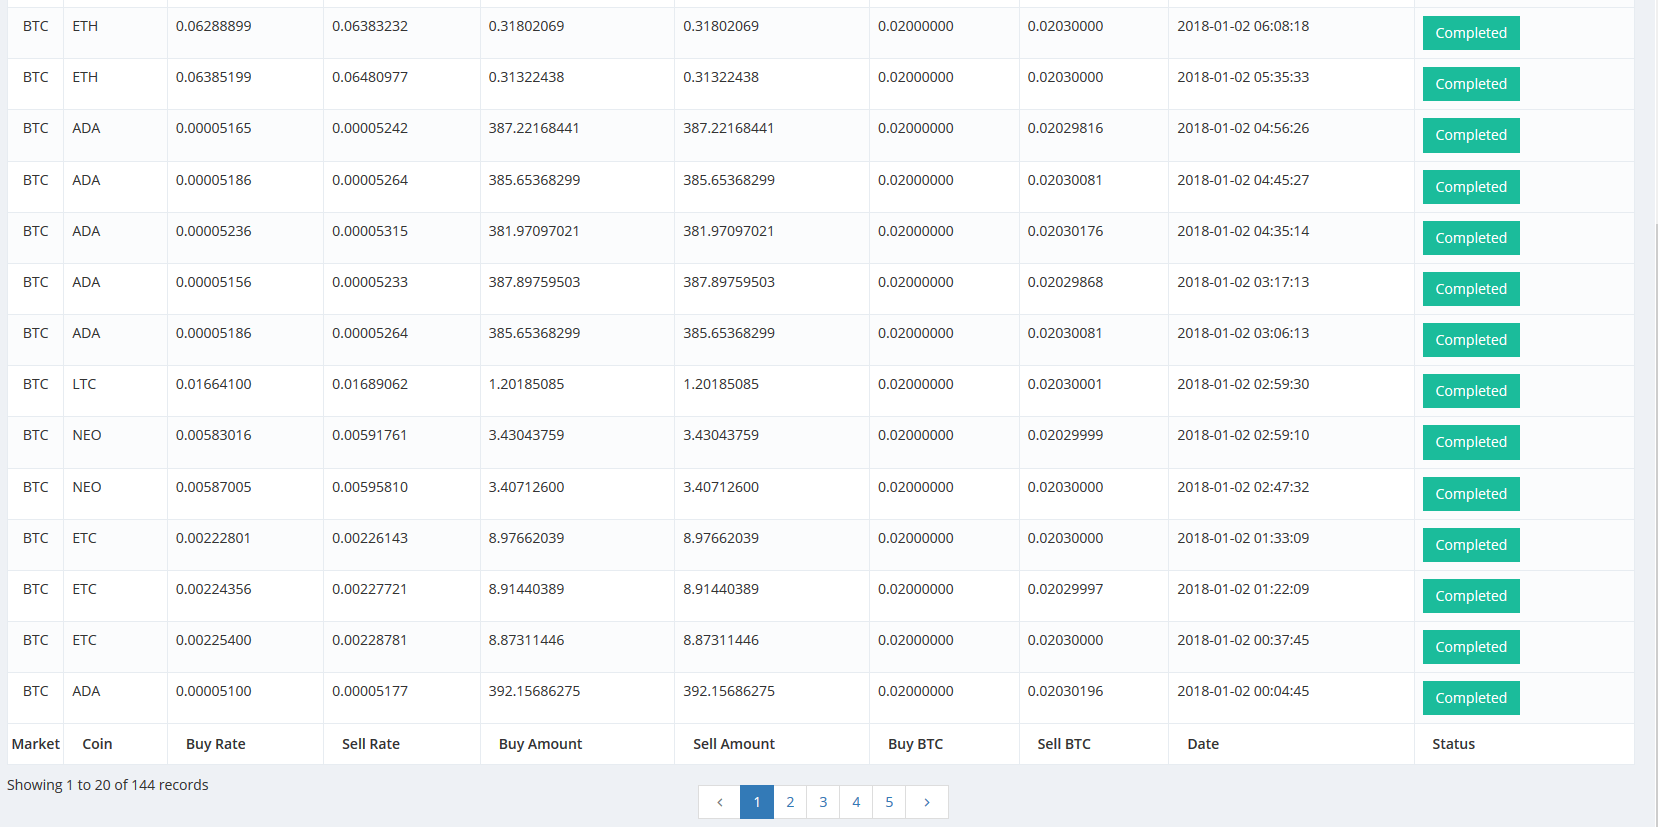
Task: Select buy amount 1.20185085
Action: tap(526, 384)
